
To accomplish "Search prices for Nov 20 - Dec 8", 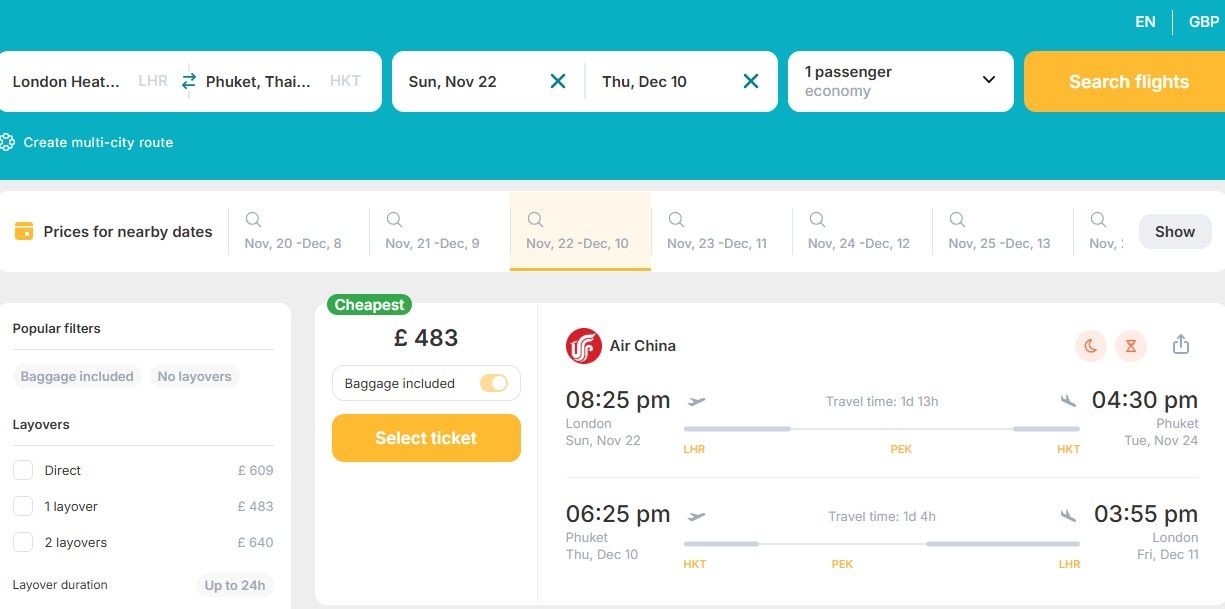I will pyautogui.click(x=292, y=232).
